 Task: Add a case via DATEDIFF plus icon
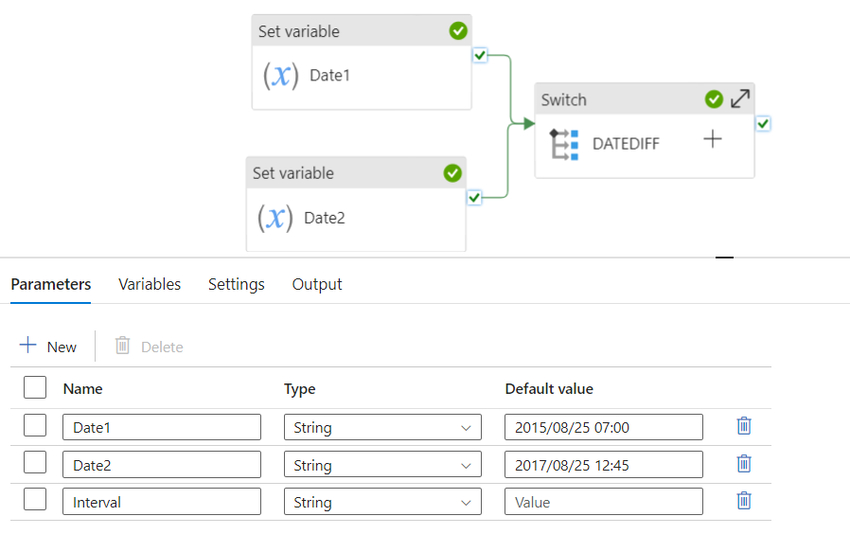pos(712,139)
